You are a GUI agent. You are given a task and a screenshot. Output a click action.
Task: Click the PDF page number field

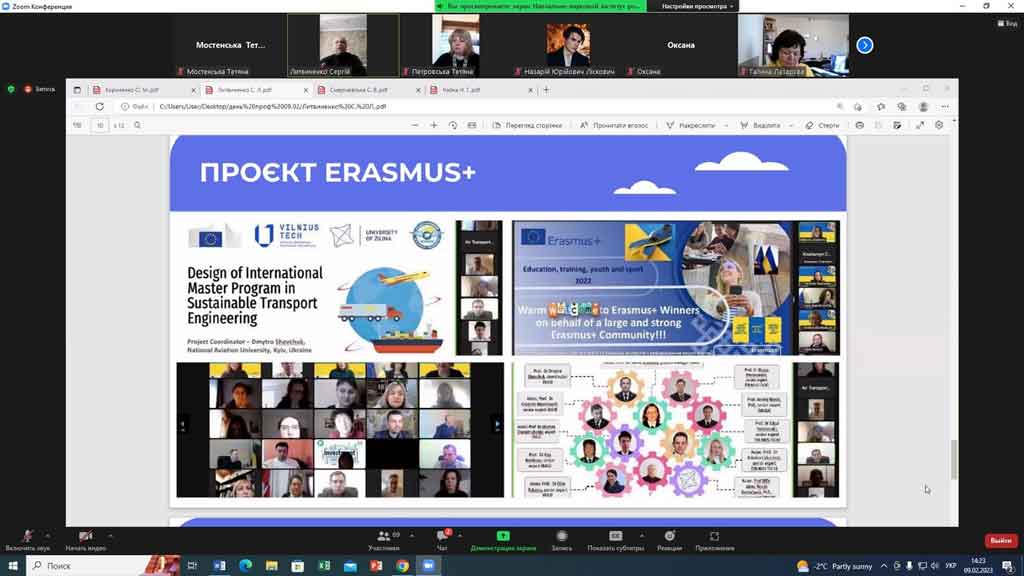pos(100,125)
